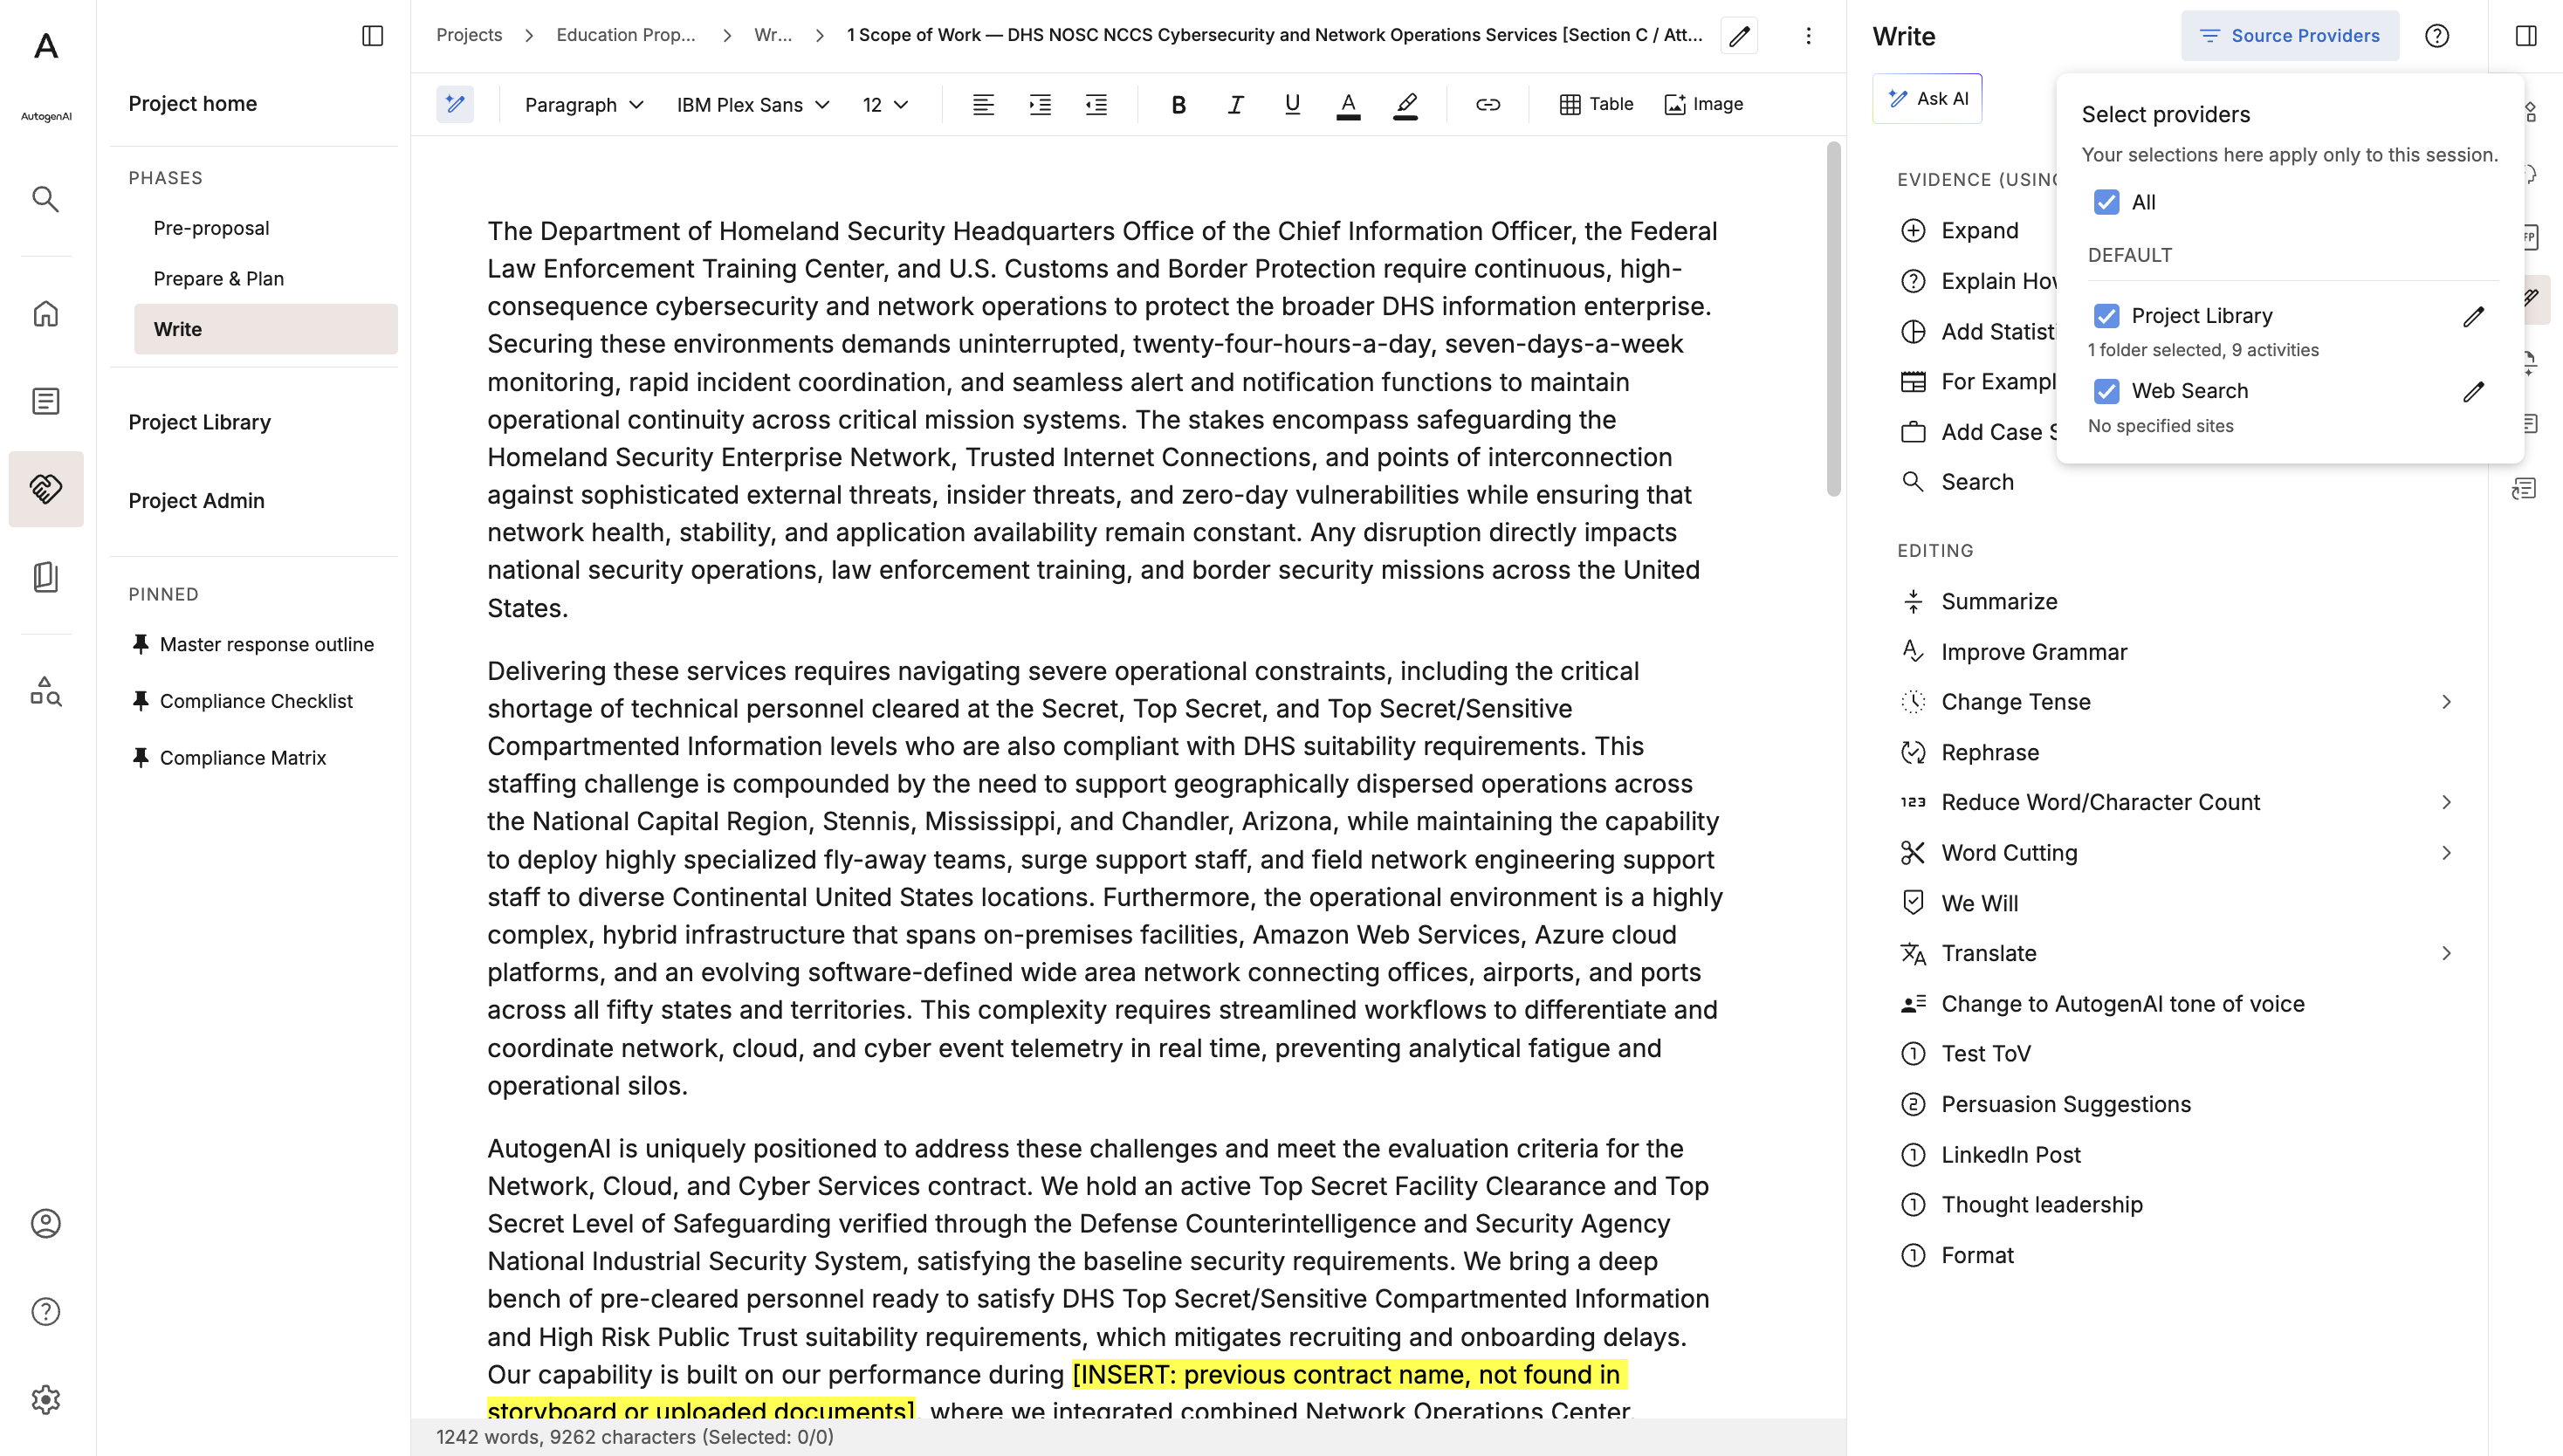Image resolution: width=2563 pixels, height=1456 pixels.
Task: Open the highlight color picker
Action: coord(1405,104)
